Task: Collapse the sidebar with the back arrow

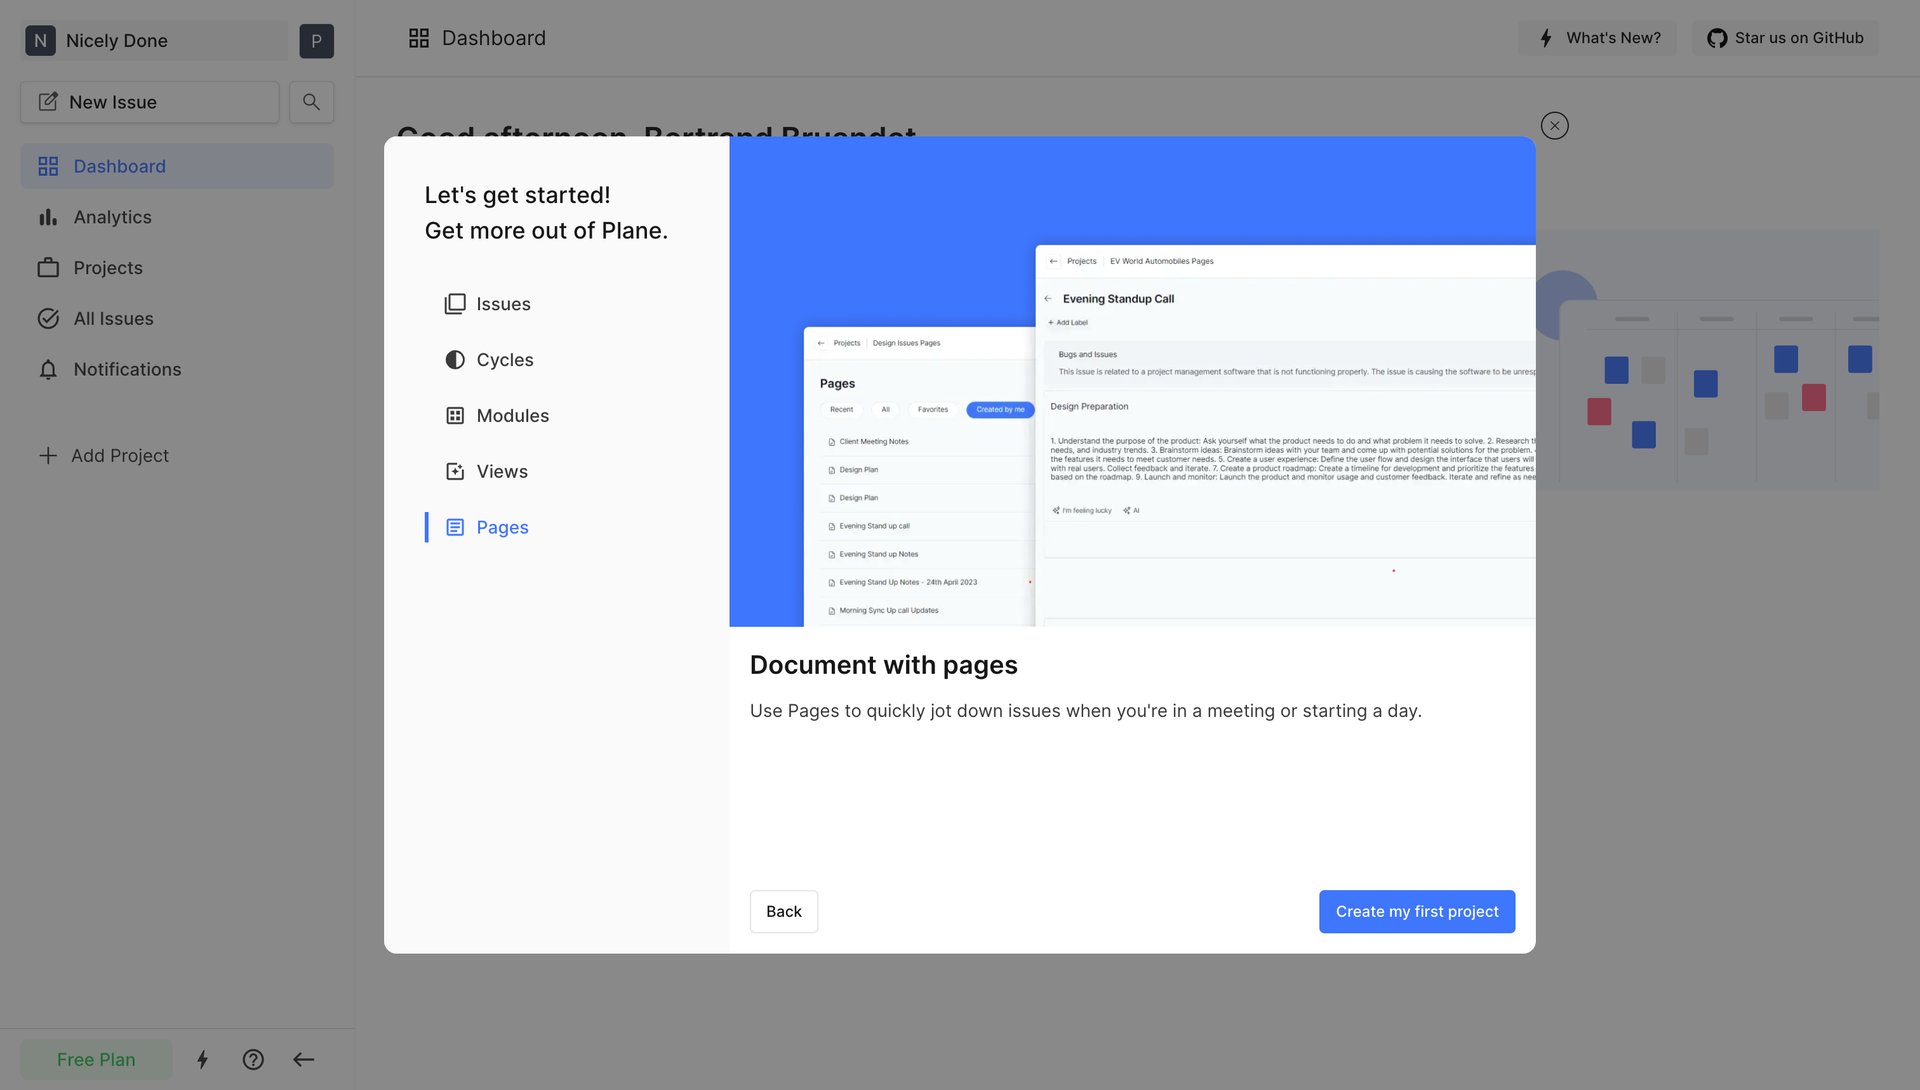Action: (x=304, y=1059)
